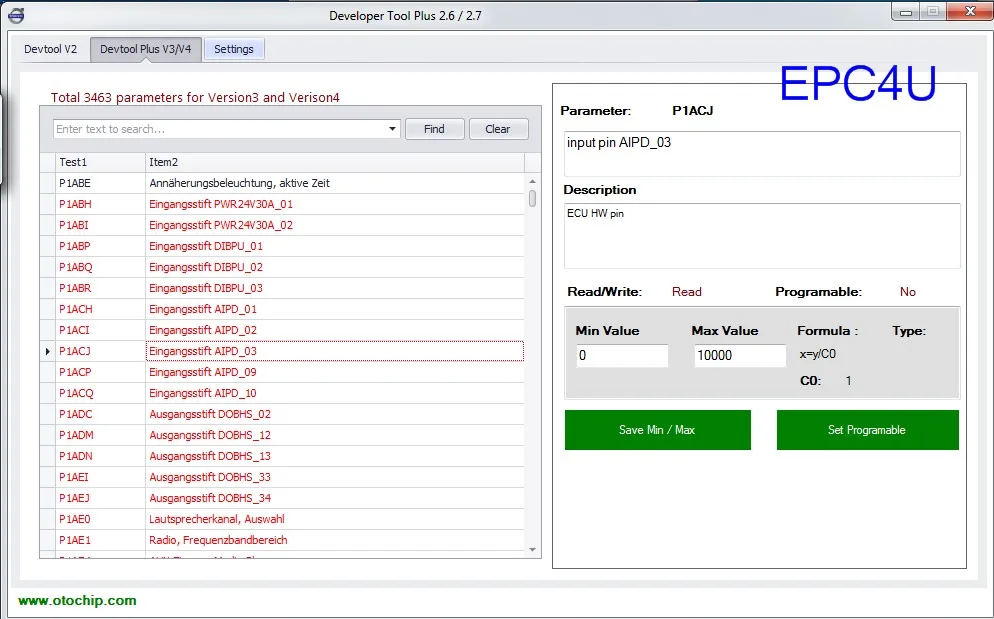Image resolution: width=994 pixels, height=619 pixels.
Task: Sort by the Test1 column header
Action: (100, 162)
